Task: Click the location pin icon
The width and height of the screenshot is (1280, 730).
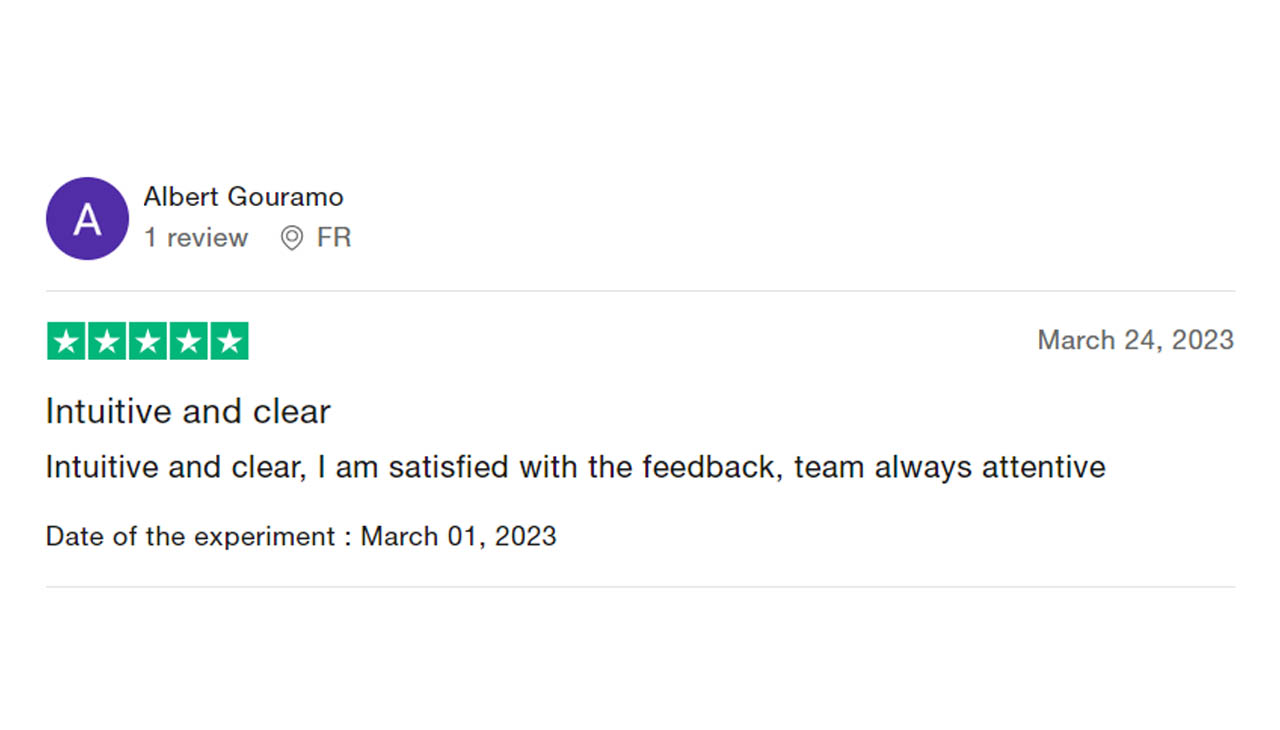Action: 291,238
